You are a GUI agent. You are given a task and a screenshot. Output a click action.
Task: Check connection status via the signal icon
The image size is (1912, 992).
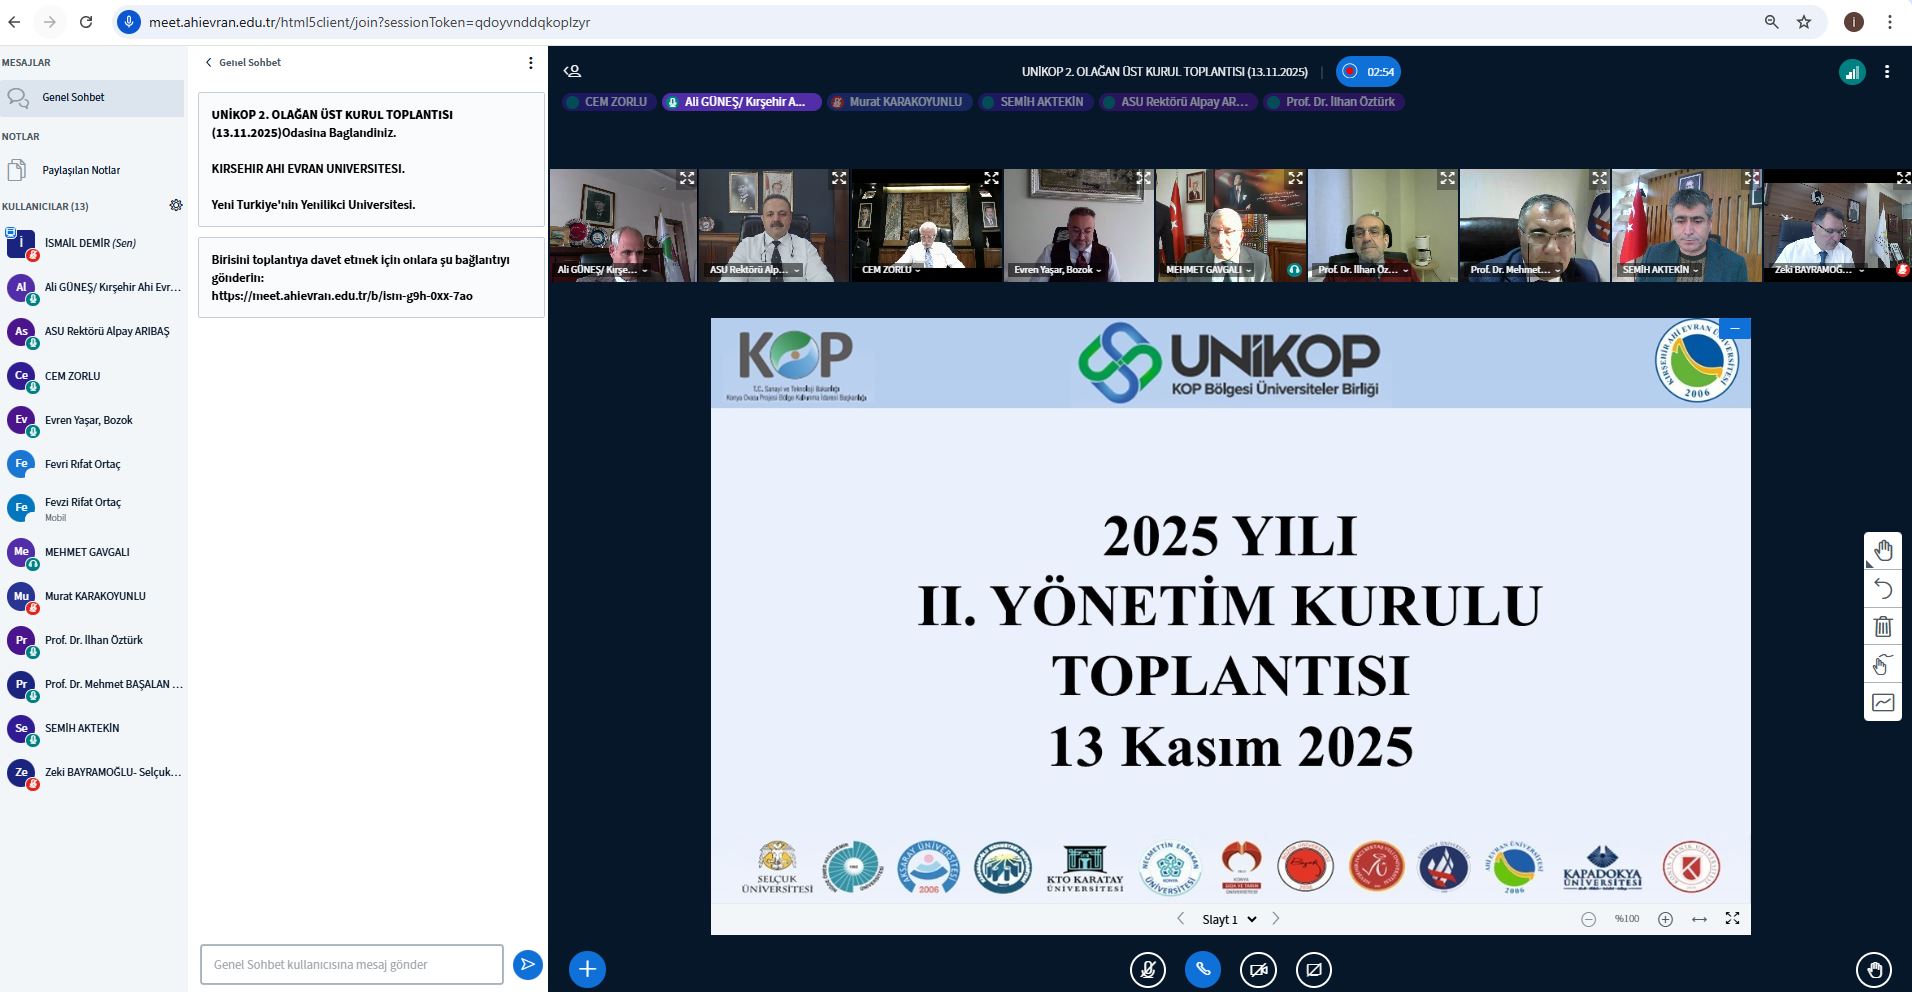coord(1853,72)
